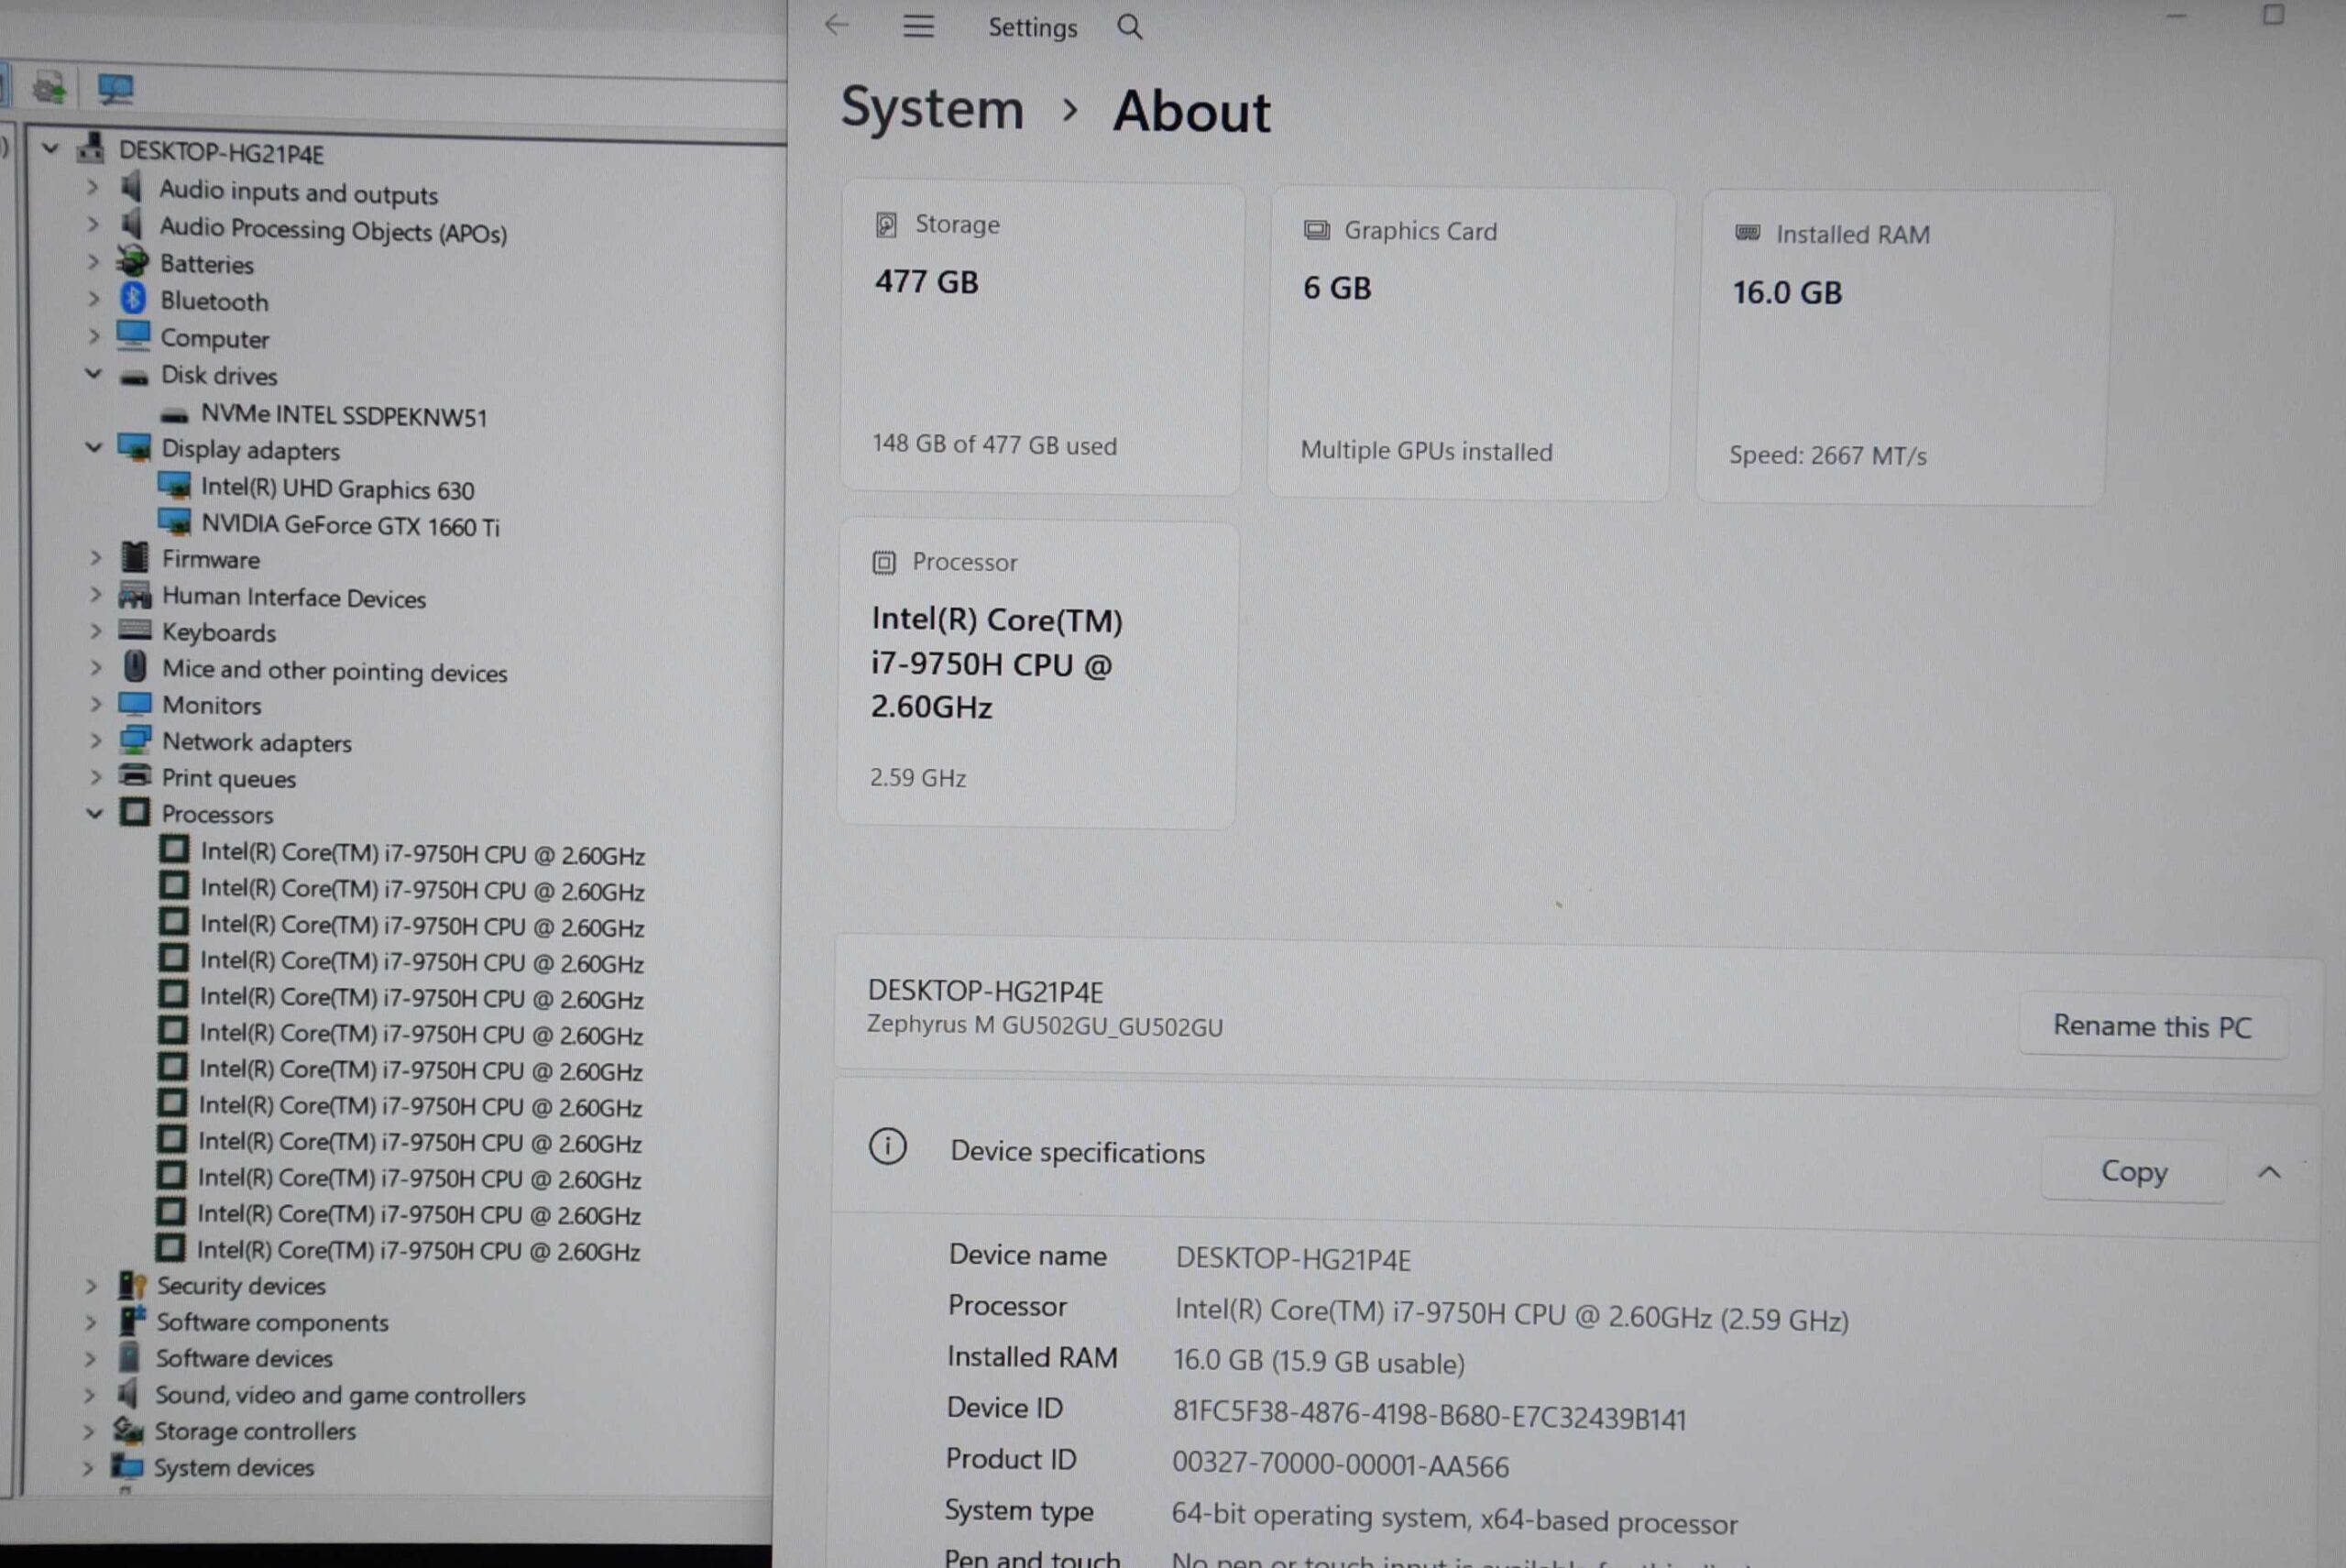Select NVMe INTEL SSDPEKNW51 disk drive
Screen dimensions: 2346x1568
[x=343, y=415]
